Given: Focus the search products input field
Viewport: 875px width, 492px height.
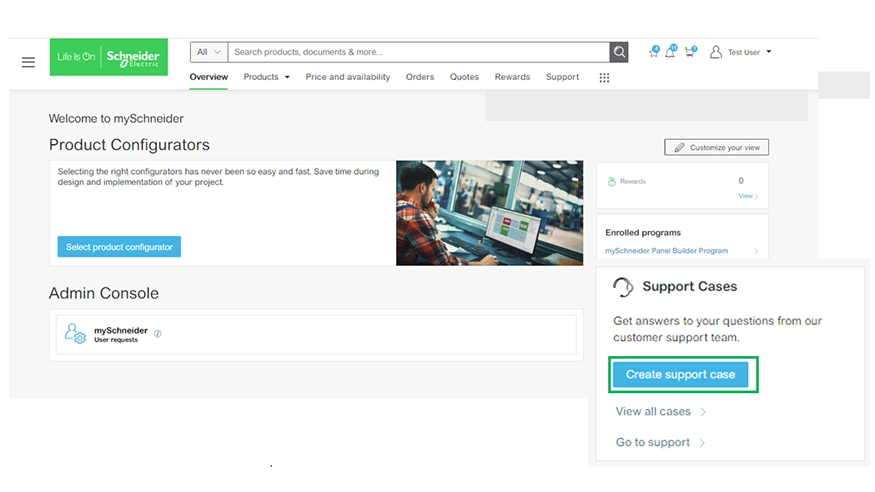Looking at the screenshot, I should tap(419, 52).
